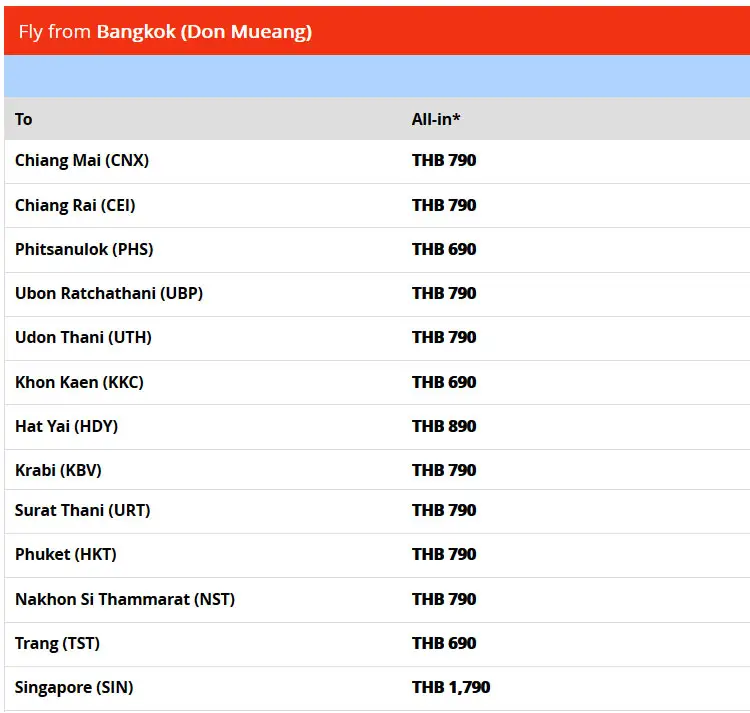Select Trang (TST) destination
The image size is (750, 713).
pos(57,643)
